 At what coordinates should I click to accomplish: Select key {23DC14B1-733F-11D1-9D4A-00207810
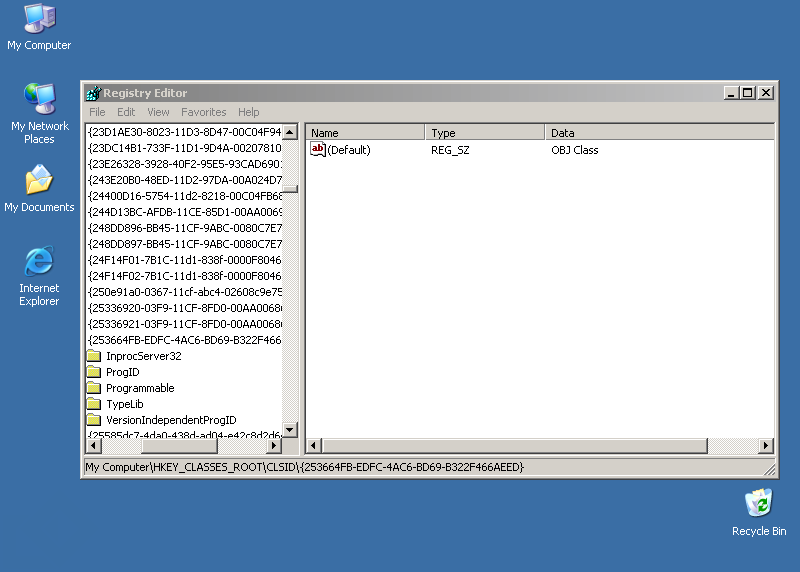click(184, 148)
